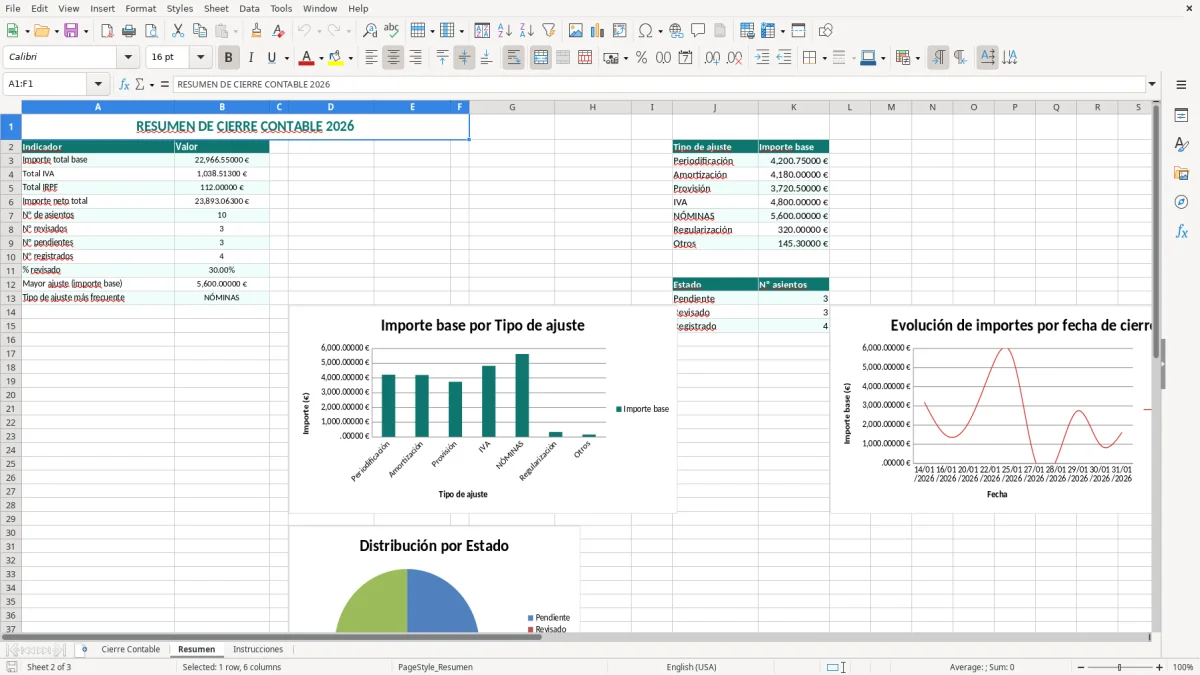Open the Styles menu
Viewport: 1200px width, 675px height.
pyautogui.click(x=180, y=8)
